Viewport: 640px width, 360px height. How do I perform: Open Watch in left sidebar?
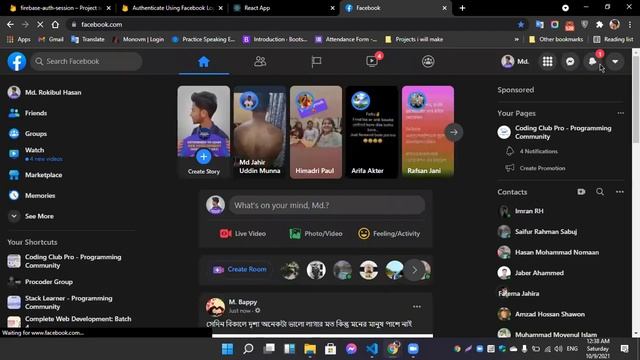tap(35, 154)
